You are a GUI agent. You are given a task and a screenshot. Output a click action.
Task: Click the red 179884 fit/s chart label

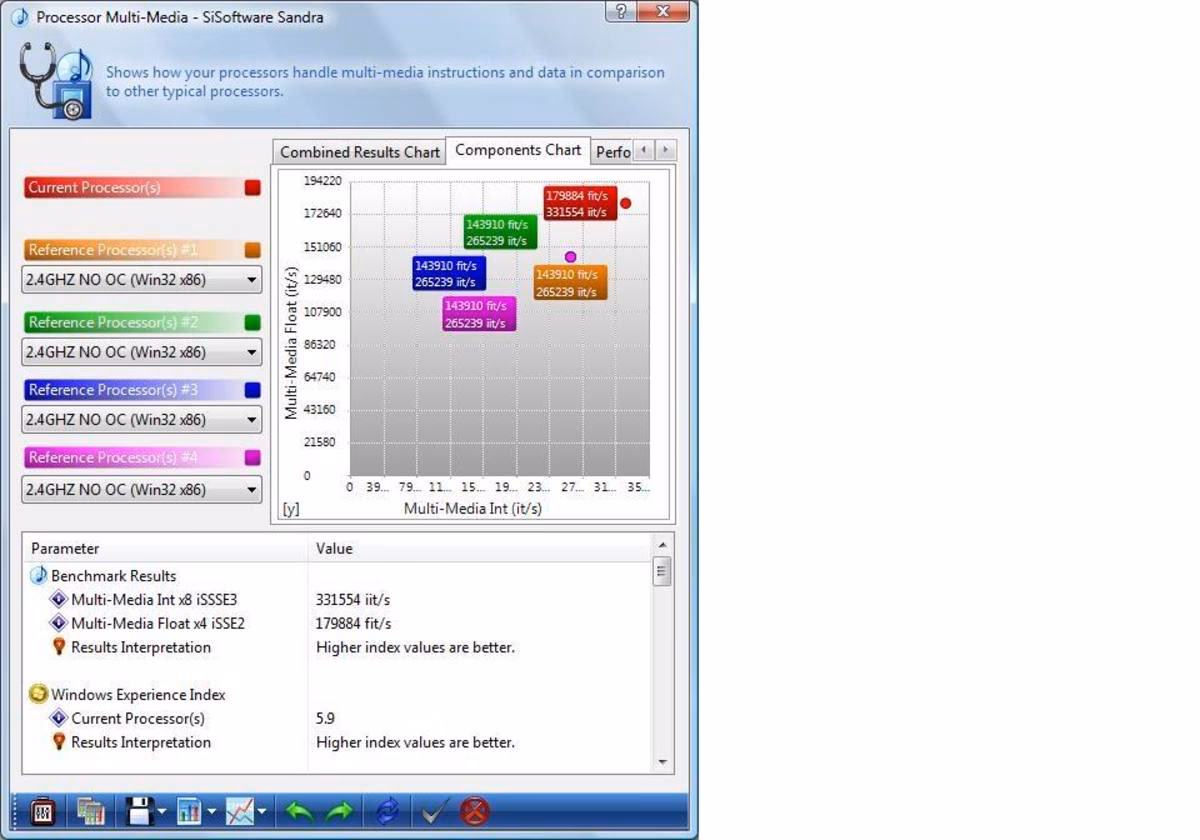click(580, 203)
